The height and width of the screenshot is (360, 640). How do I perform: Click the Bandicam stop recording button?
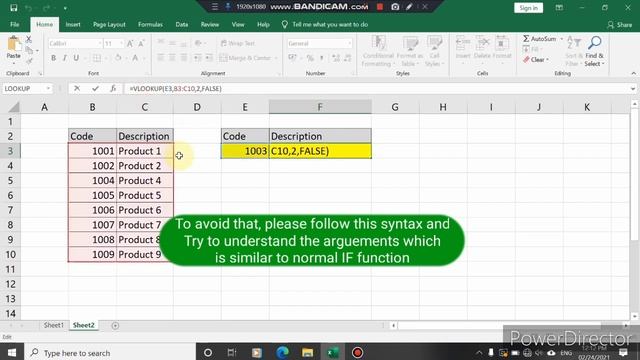(x=380, y=7)
